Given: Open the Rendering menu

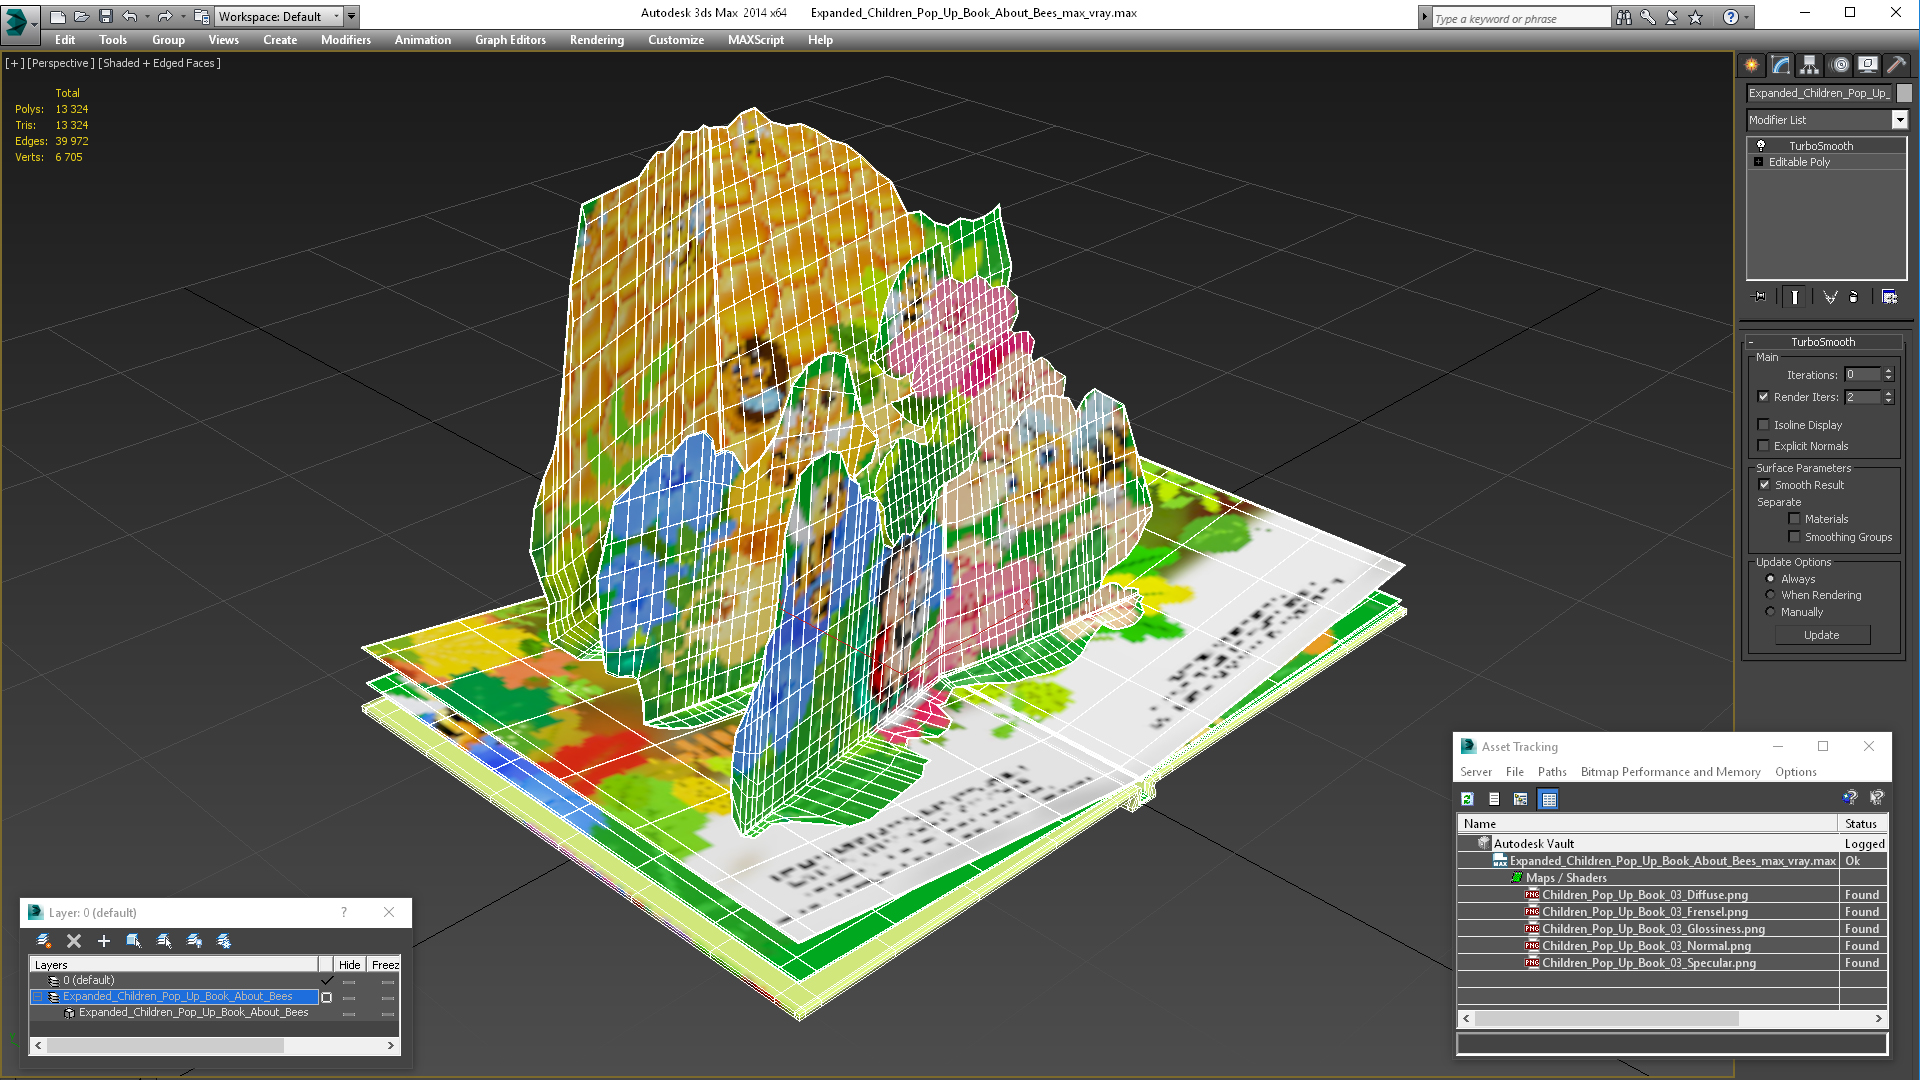Looking at the screenshot, I should tap(597, 40).
